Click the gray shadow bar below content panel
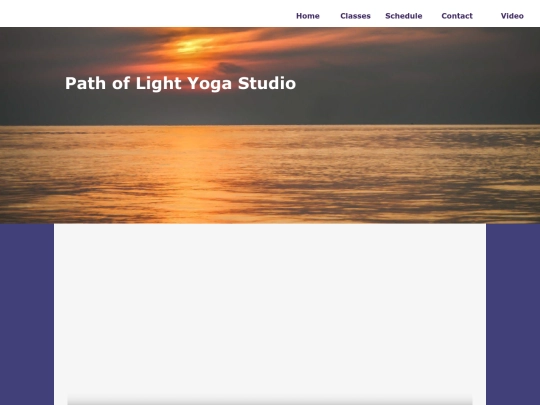540x405 pixels. coord(270,401)
